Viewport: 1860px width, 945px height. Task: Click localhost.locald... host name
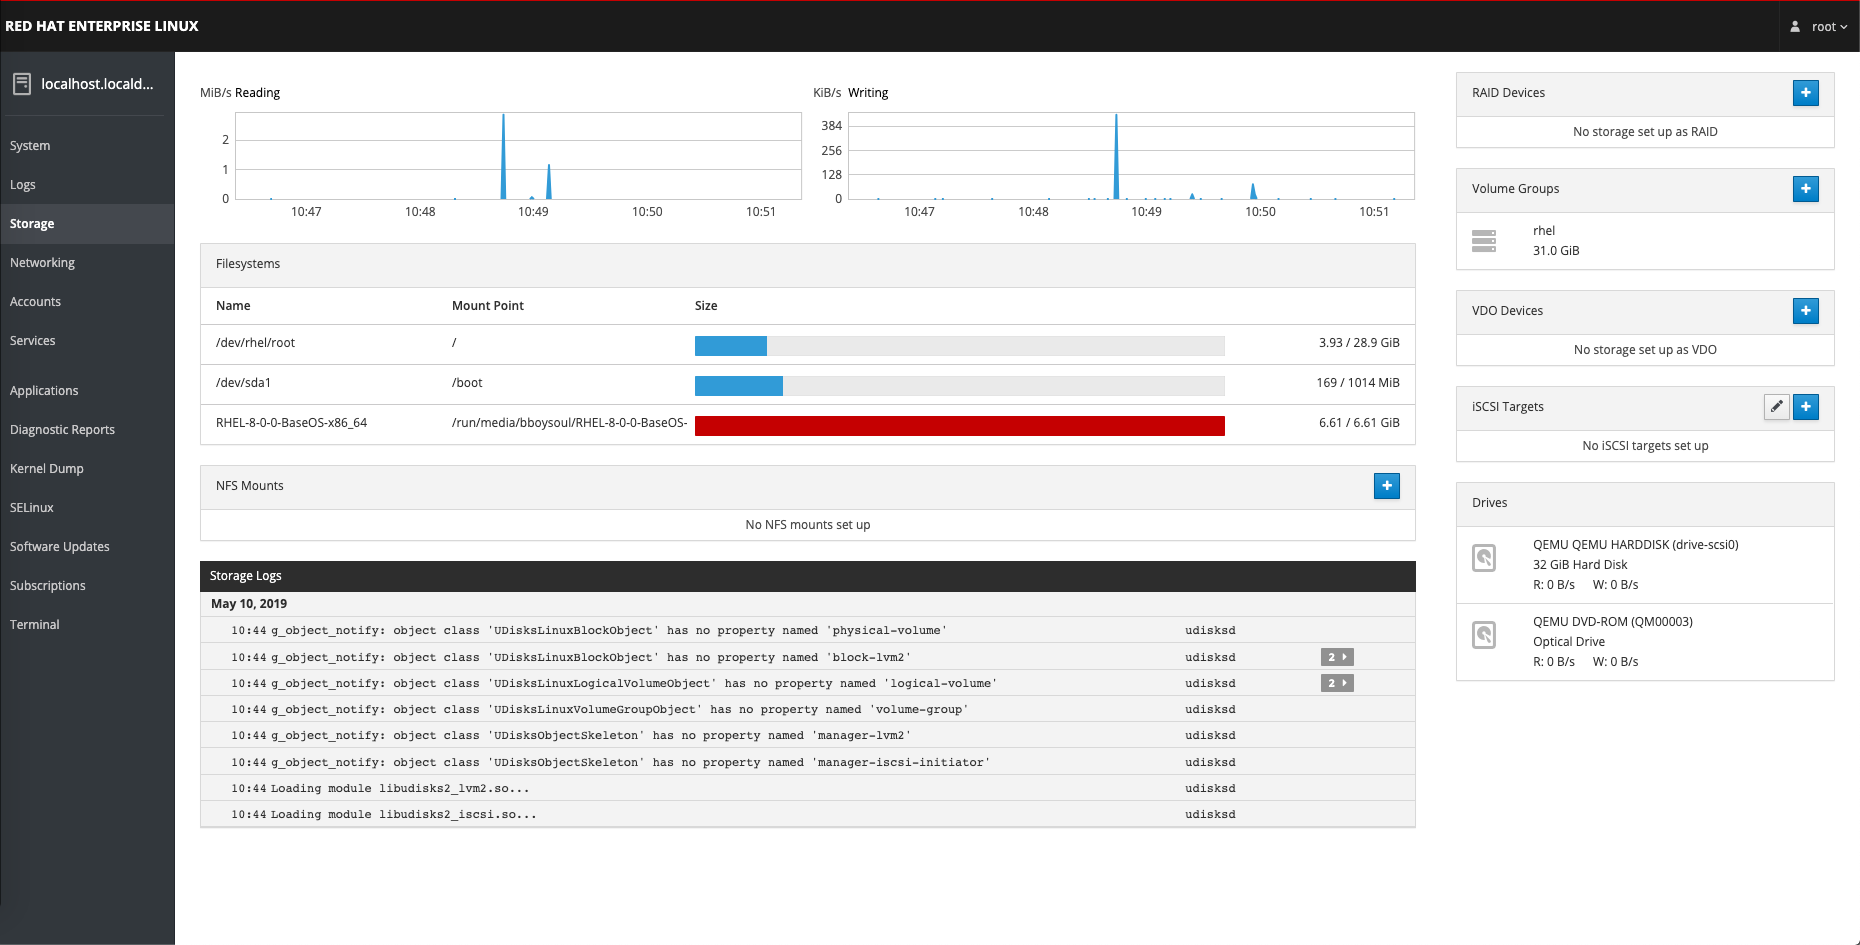pos(97,84)
